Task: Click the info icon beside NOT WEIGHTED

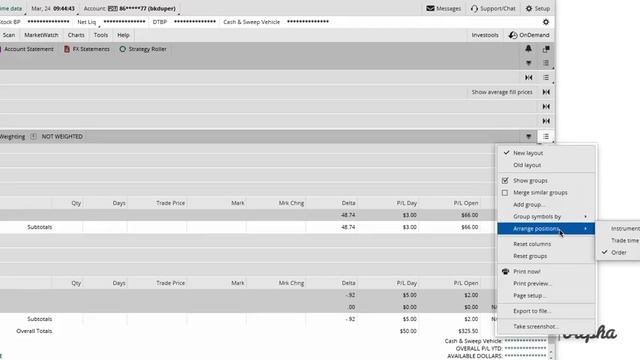Action: (33, 136)
